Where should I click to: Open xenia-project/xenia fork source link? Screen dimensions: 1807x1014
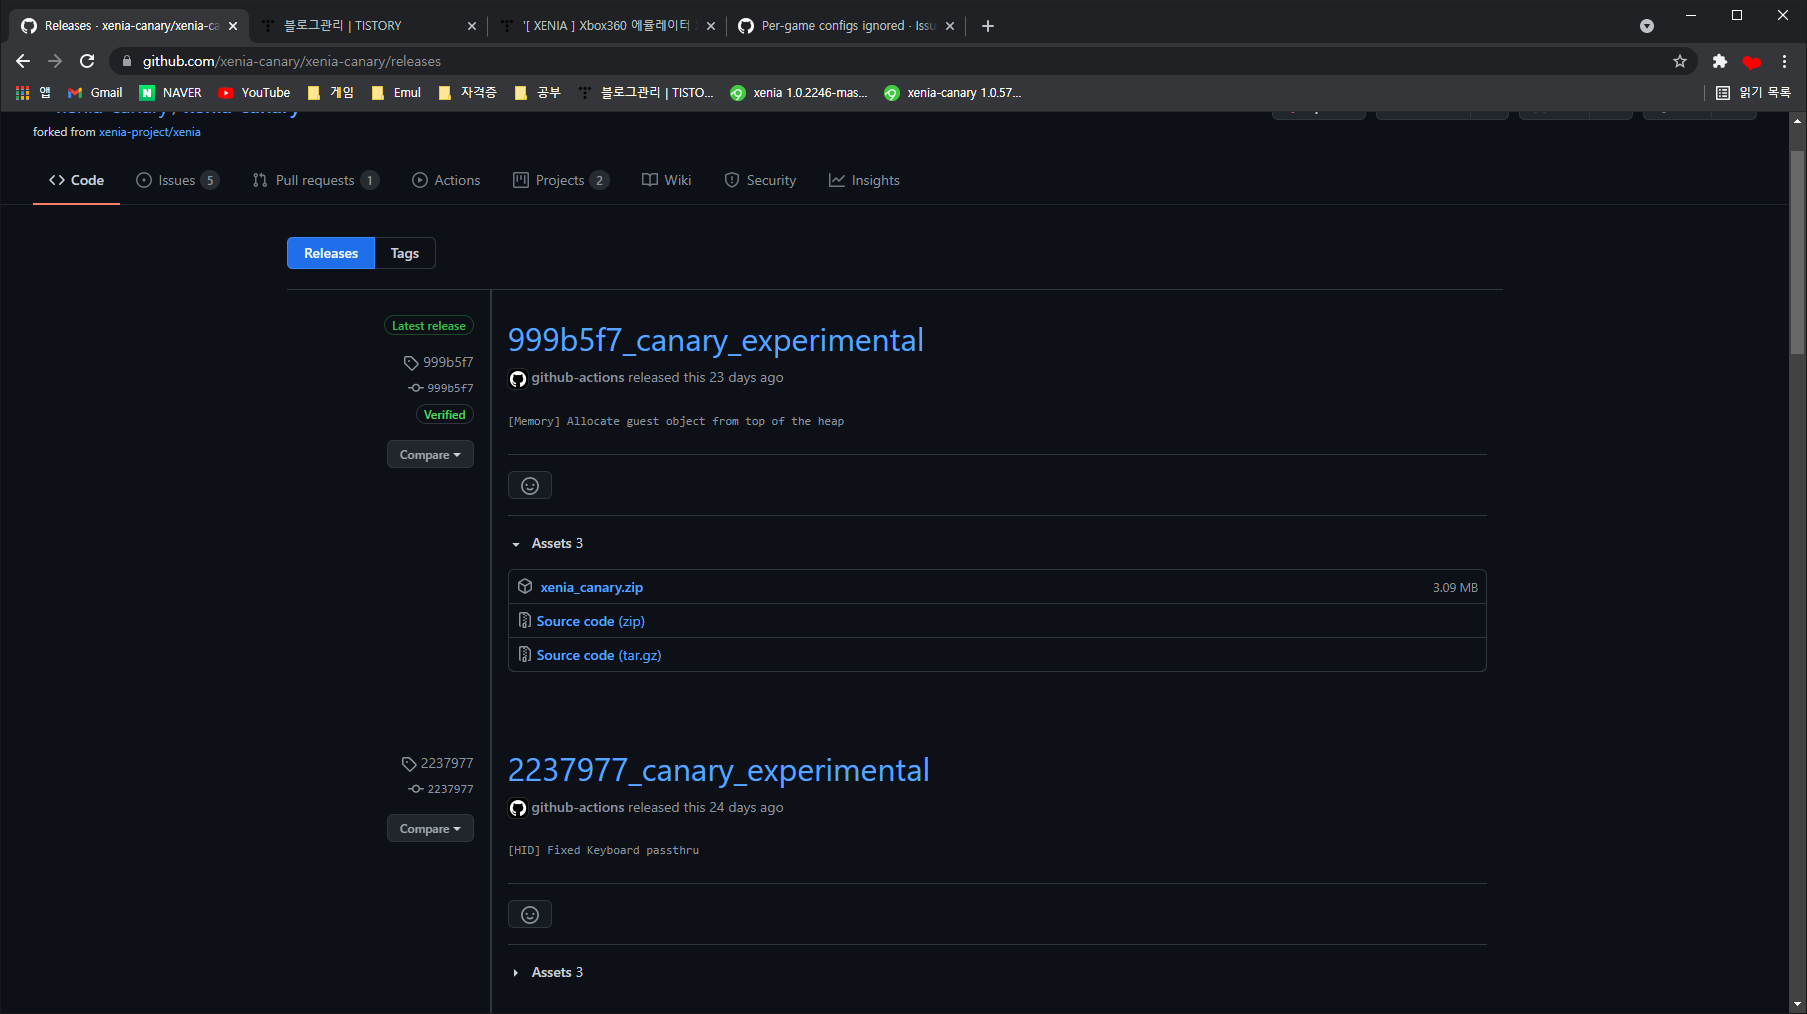150,132
